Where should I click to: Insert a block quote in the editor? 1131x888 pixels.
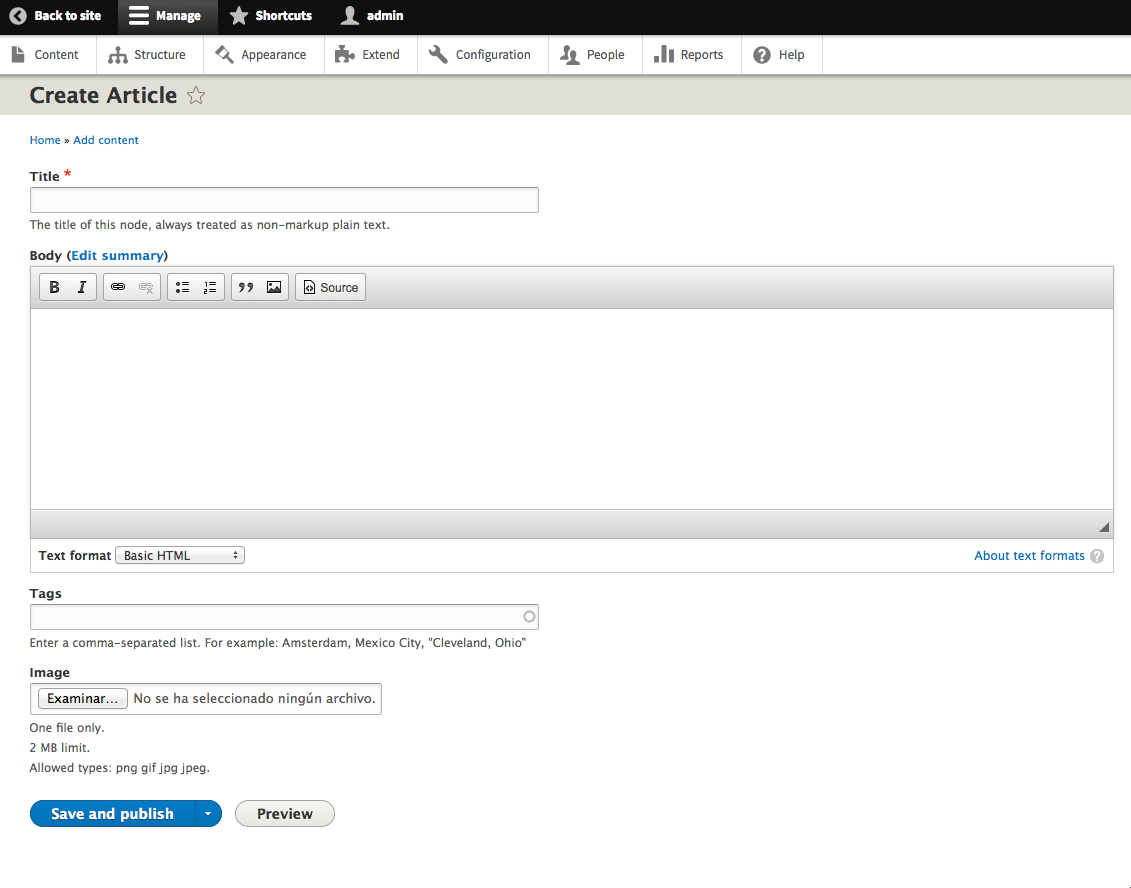(x=246, y=287)
